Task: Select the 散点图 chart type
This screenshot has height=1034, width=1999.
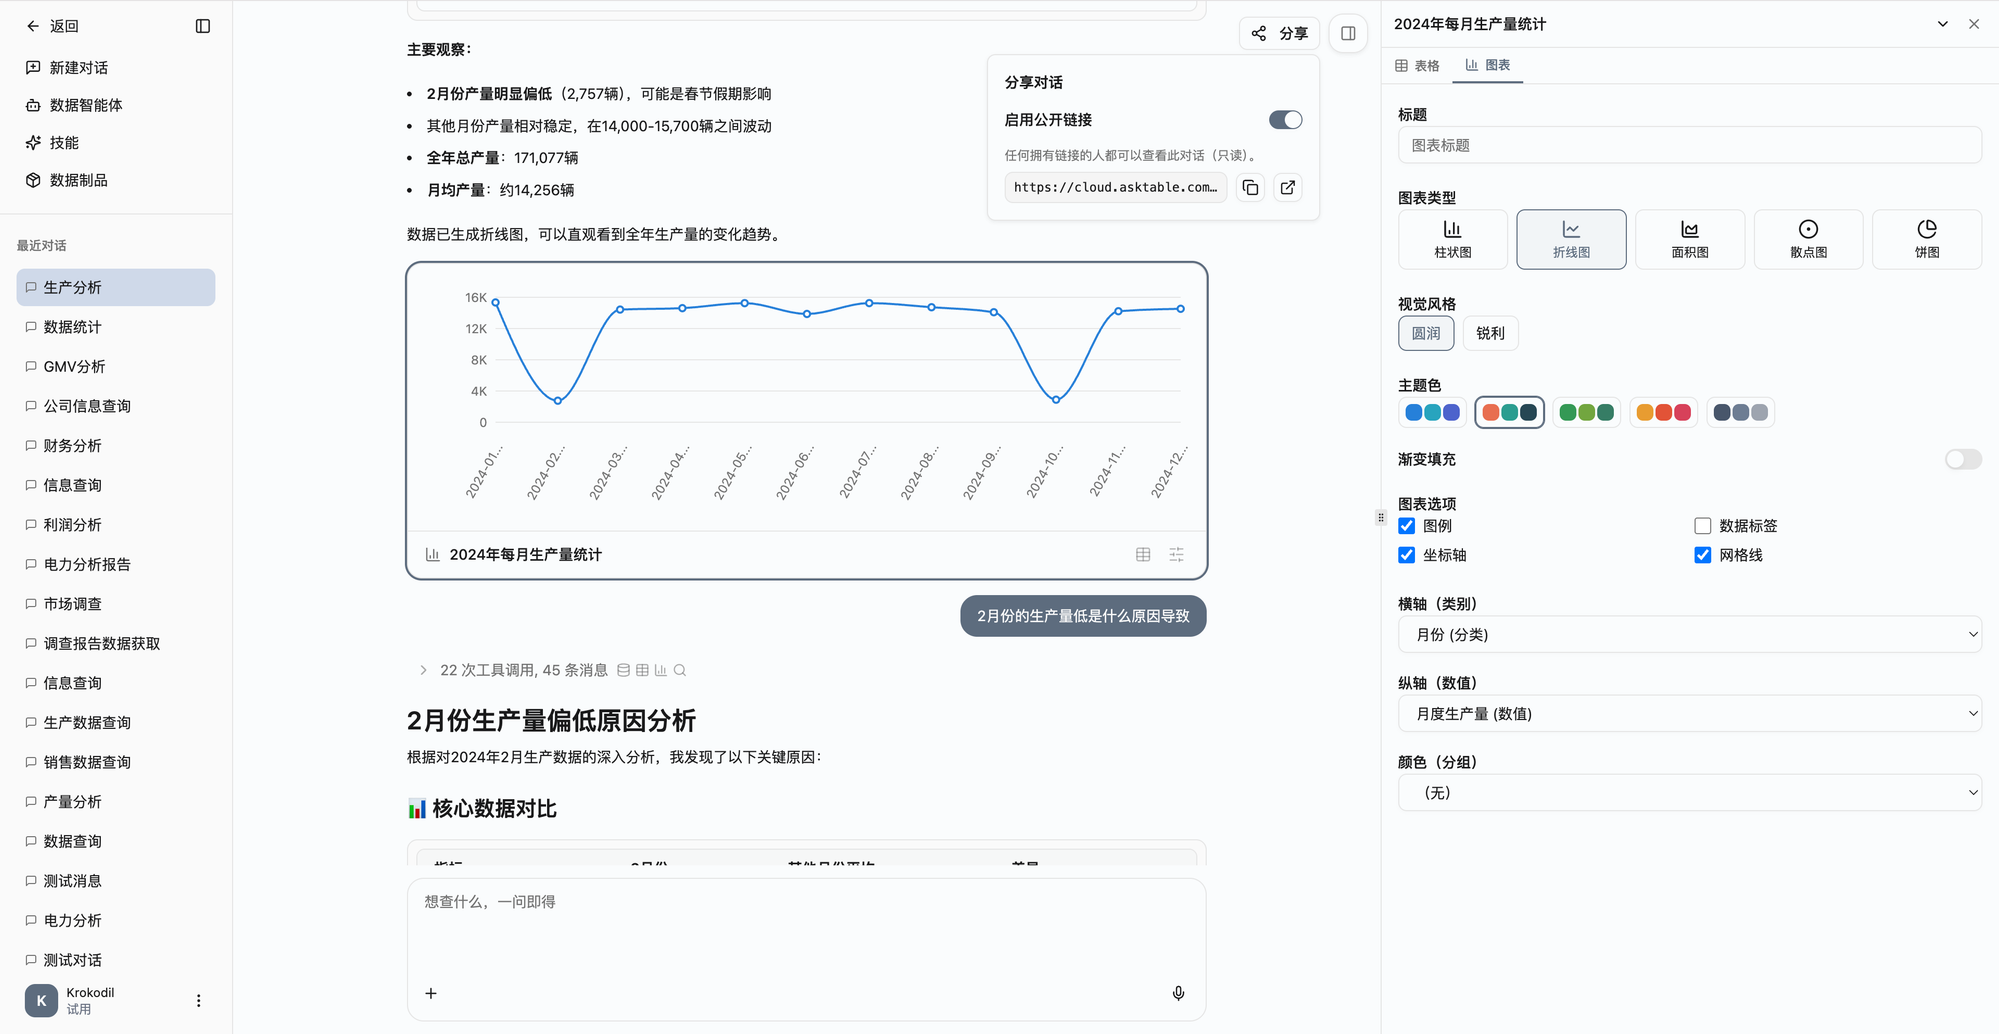Action: [1807, 239]
